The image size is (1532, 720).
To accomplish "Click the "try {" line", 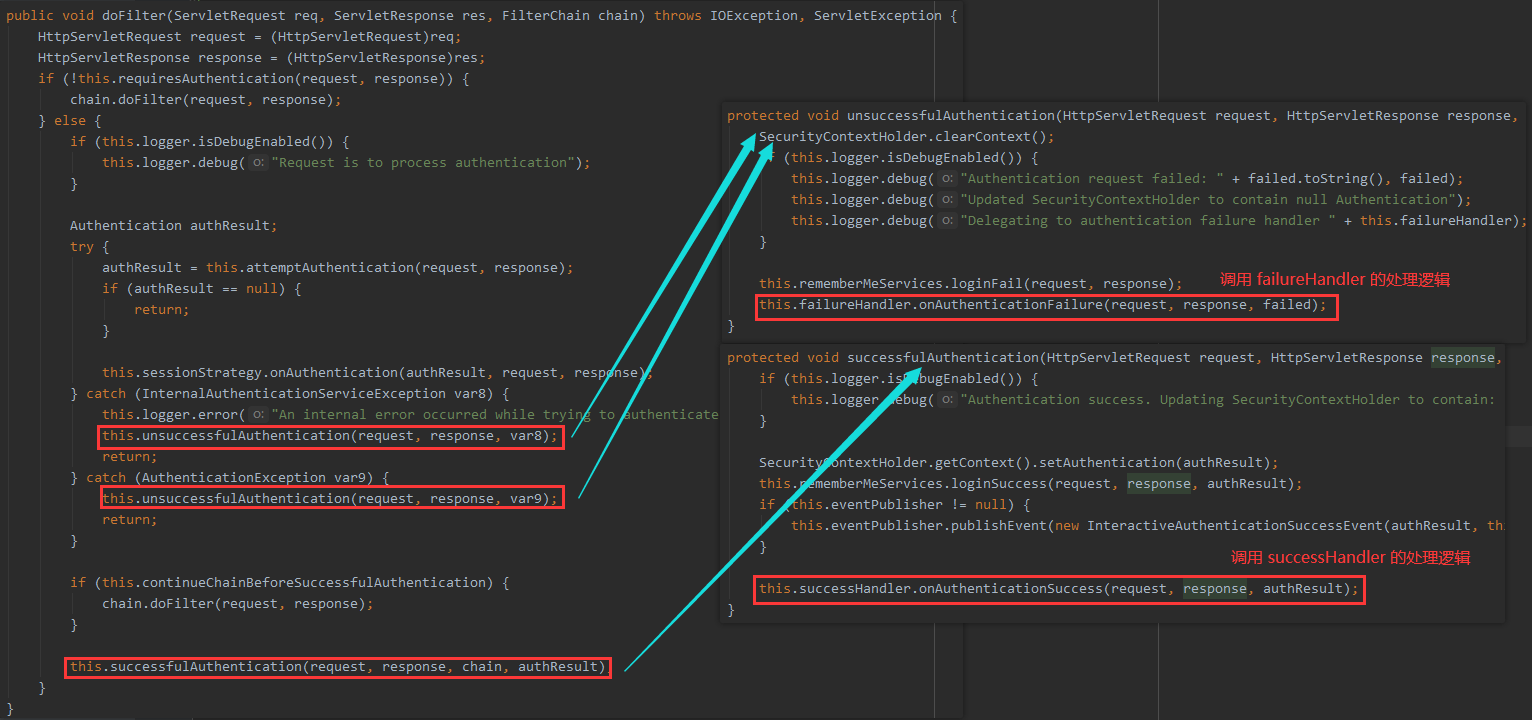I will pyautogui.click(x=90, y=247).
